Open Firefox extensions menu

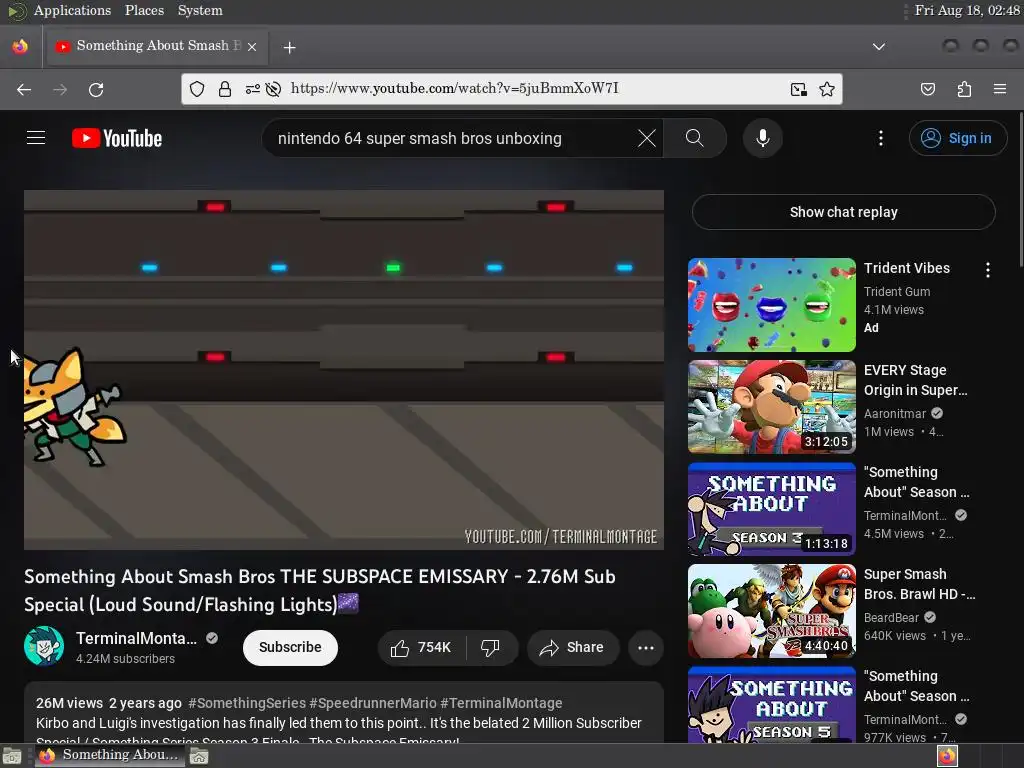click(x=964, y=89)
